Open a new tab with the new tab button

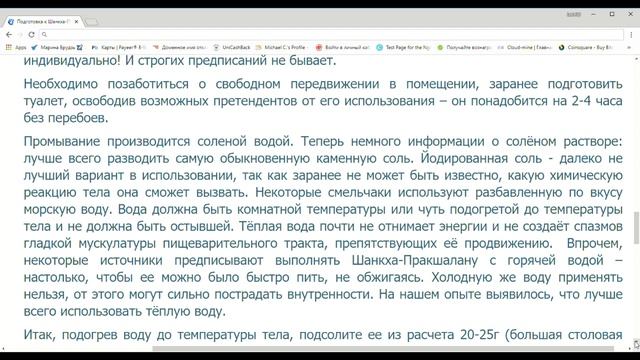[92, 22]
